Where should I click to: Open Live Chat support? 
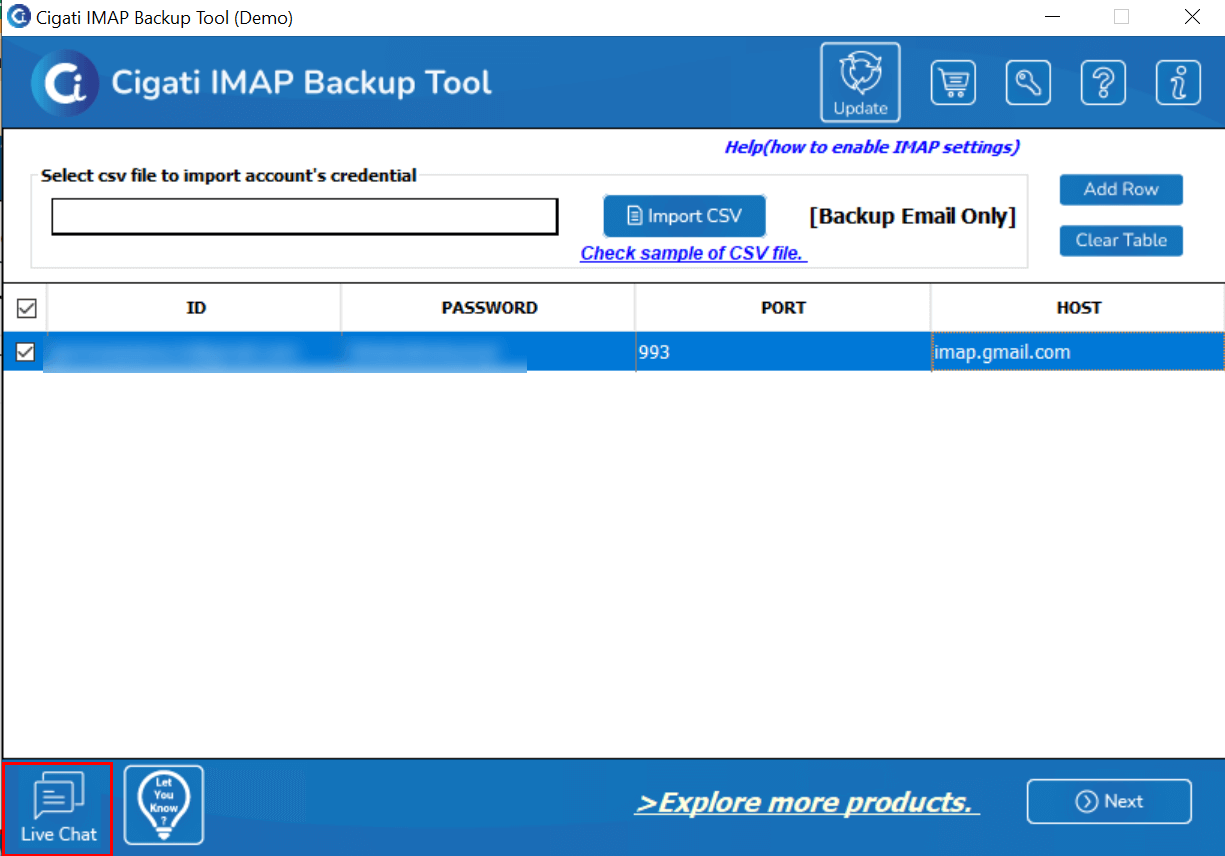click(x=58, y=808)
